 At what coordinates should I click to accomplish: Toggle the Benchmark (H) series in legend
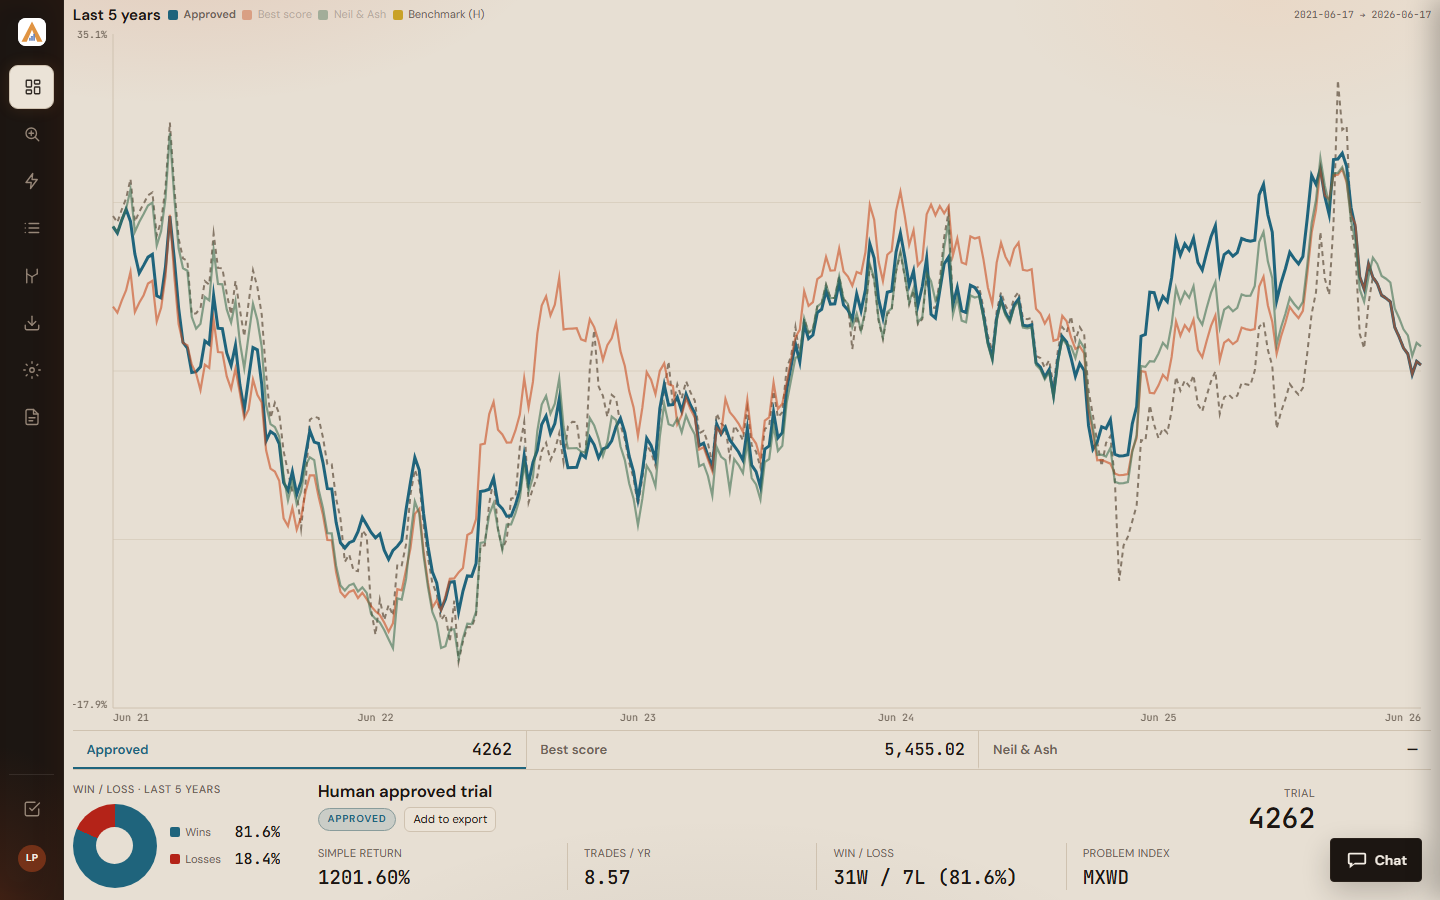(439, 15)
